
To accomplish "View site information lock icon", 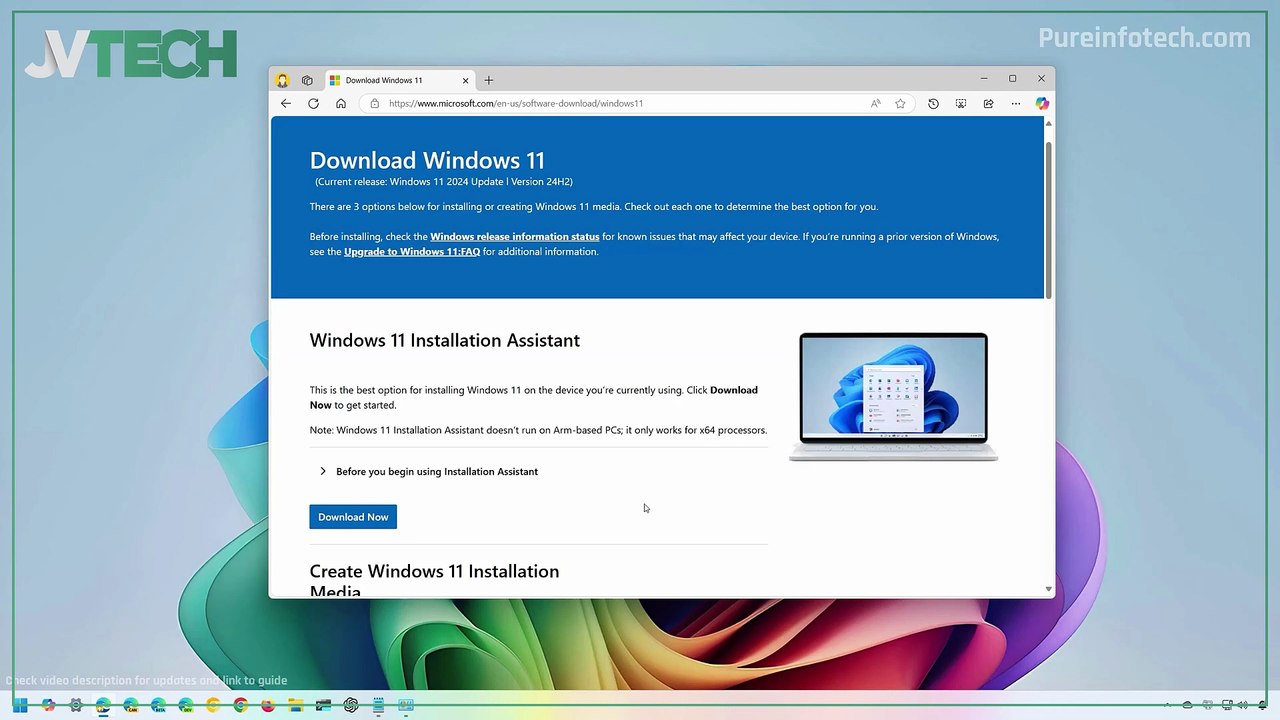I will pyautogui.click(x=375, y=103).
